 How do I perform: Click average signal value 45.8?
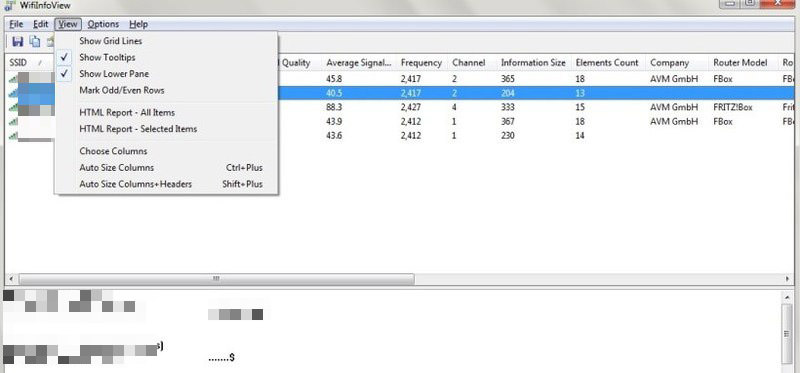pyautogui.click(x=334, y=79)
